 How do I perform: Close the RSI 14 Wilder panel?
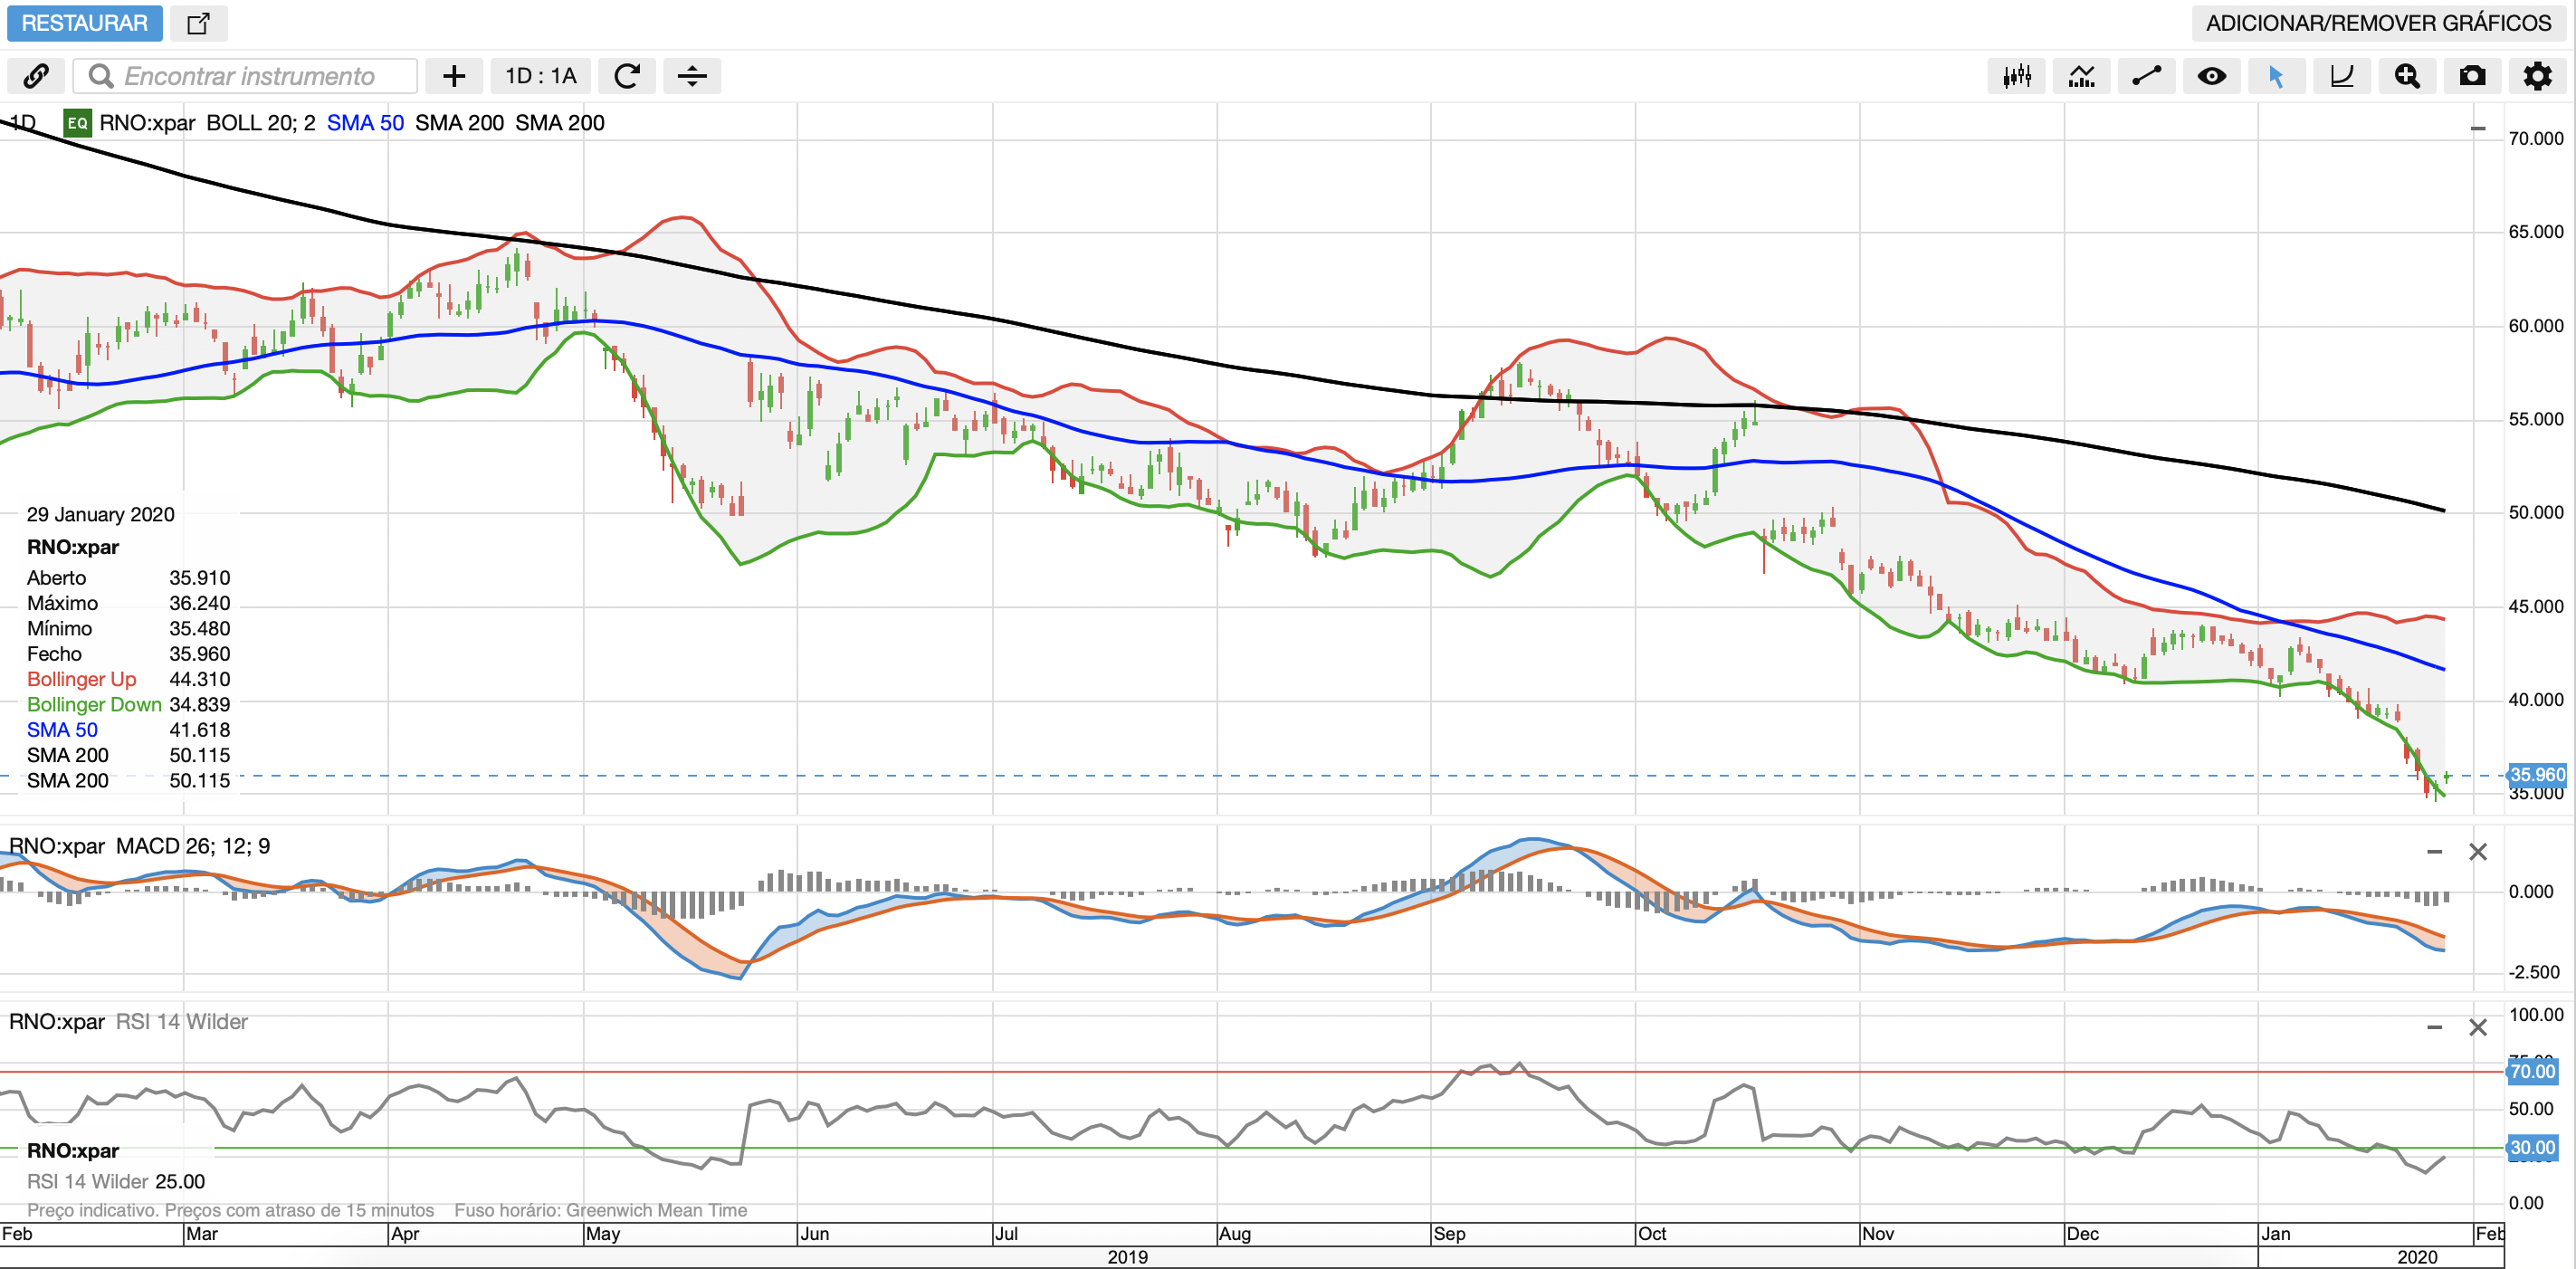pyautogui.click(x=2477, y=1027)
